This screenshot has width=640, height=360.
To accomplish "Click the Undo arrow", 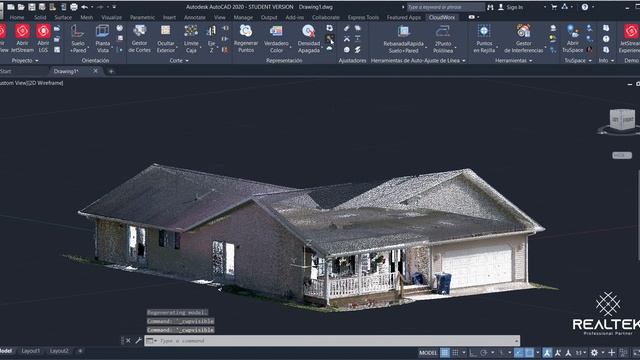I will pos(84,7).
